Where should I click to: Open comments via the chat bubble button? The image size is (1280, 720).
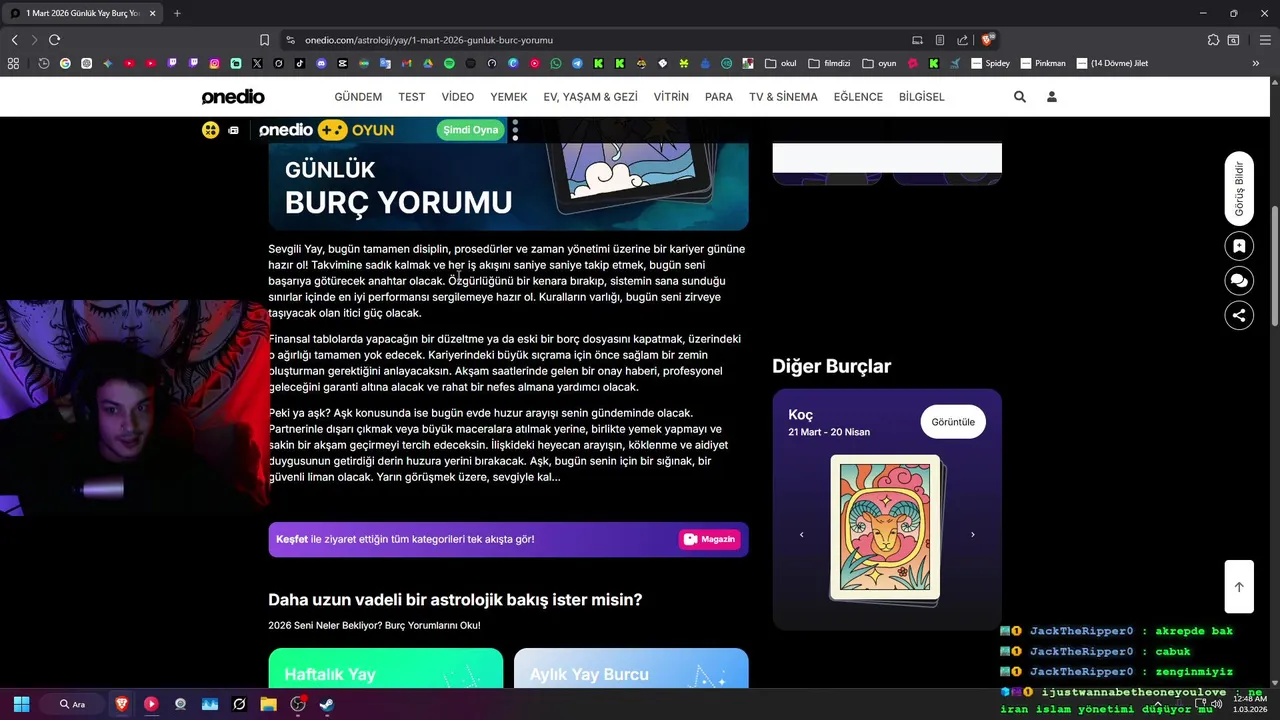[1239, 281]
